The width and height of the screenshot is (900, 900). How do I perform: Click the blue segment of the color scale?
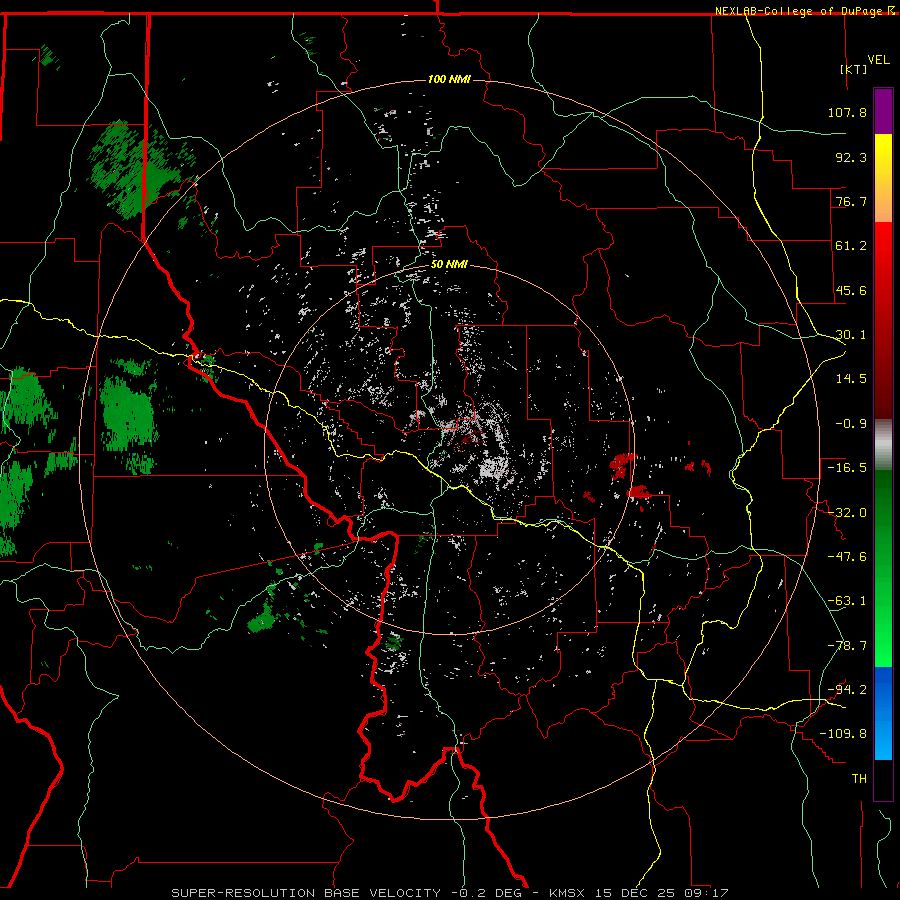[883, 713]
